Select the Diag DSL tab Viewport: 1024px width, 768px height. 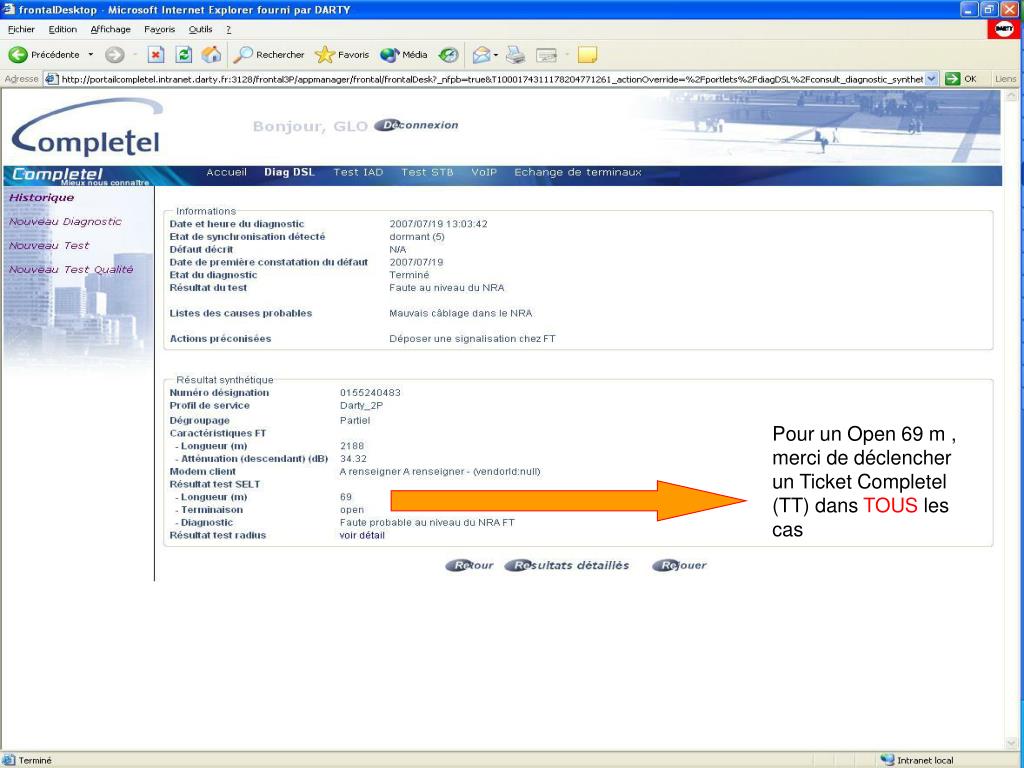[x=289, y=172]
